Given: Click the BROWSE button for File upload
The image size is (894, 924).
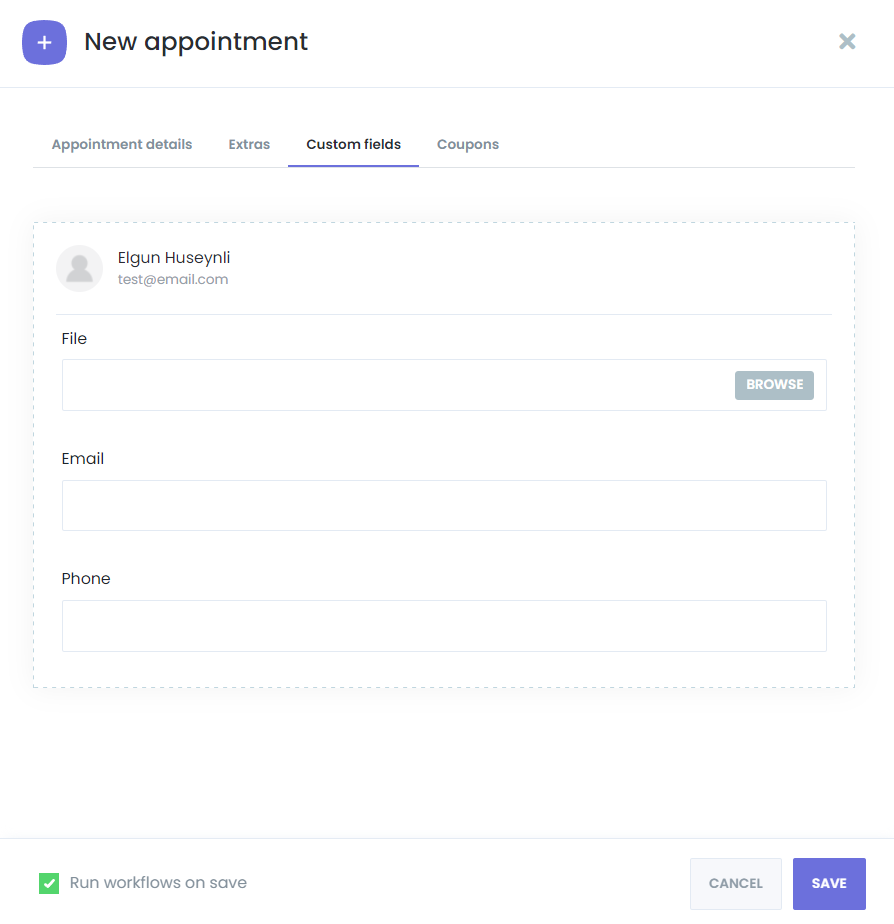Looking at the screenshot, I should click(774, 385).
